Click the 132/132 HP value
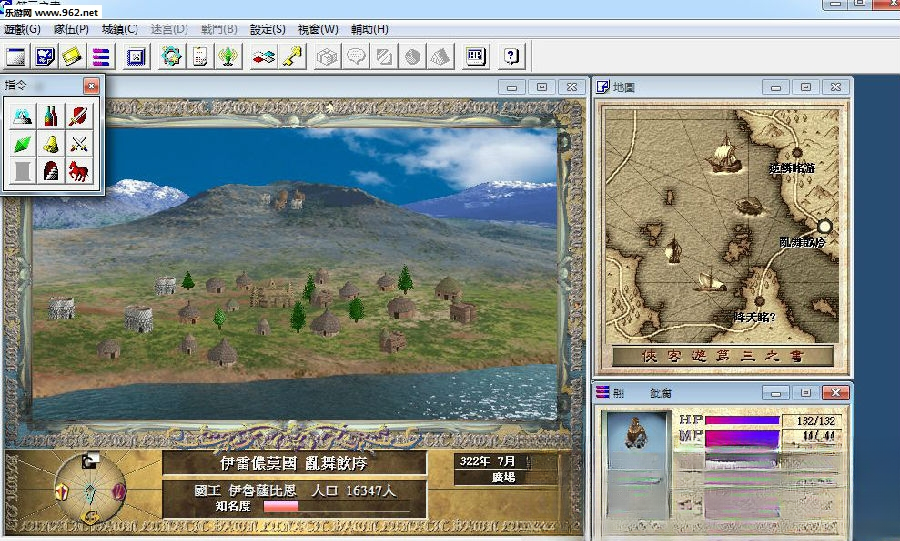This screenshot has height=541, width=900. [x=815, y=421]
